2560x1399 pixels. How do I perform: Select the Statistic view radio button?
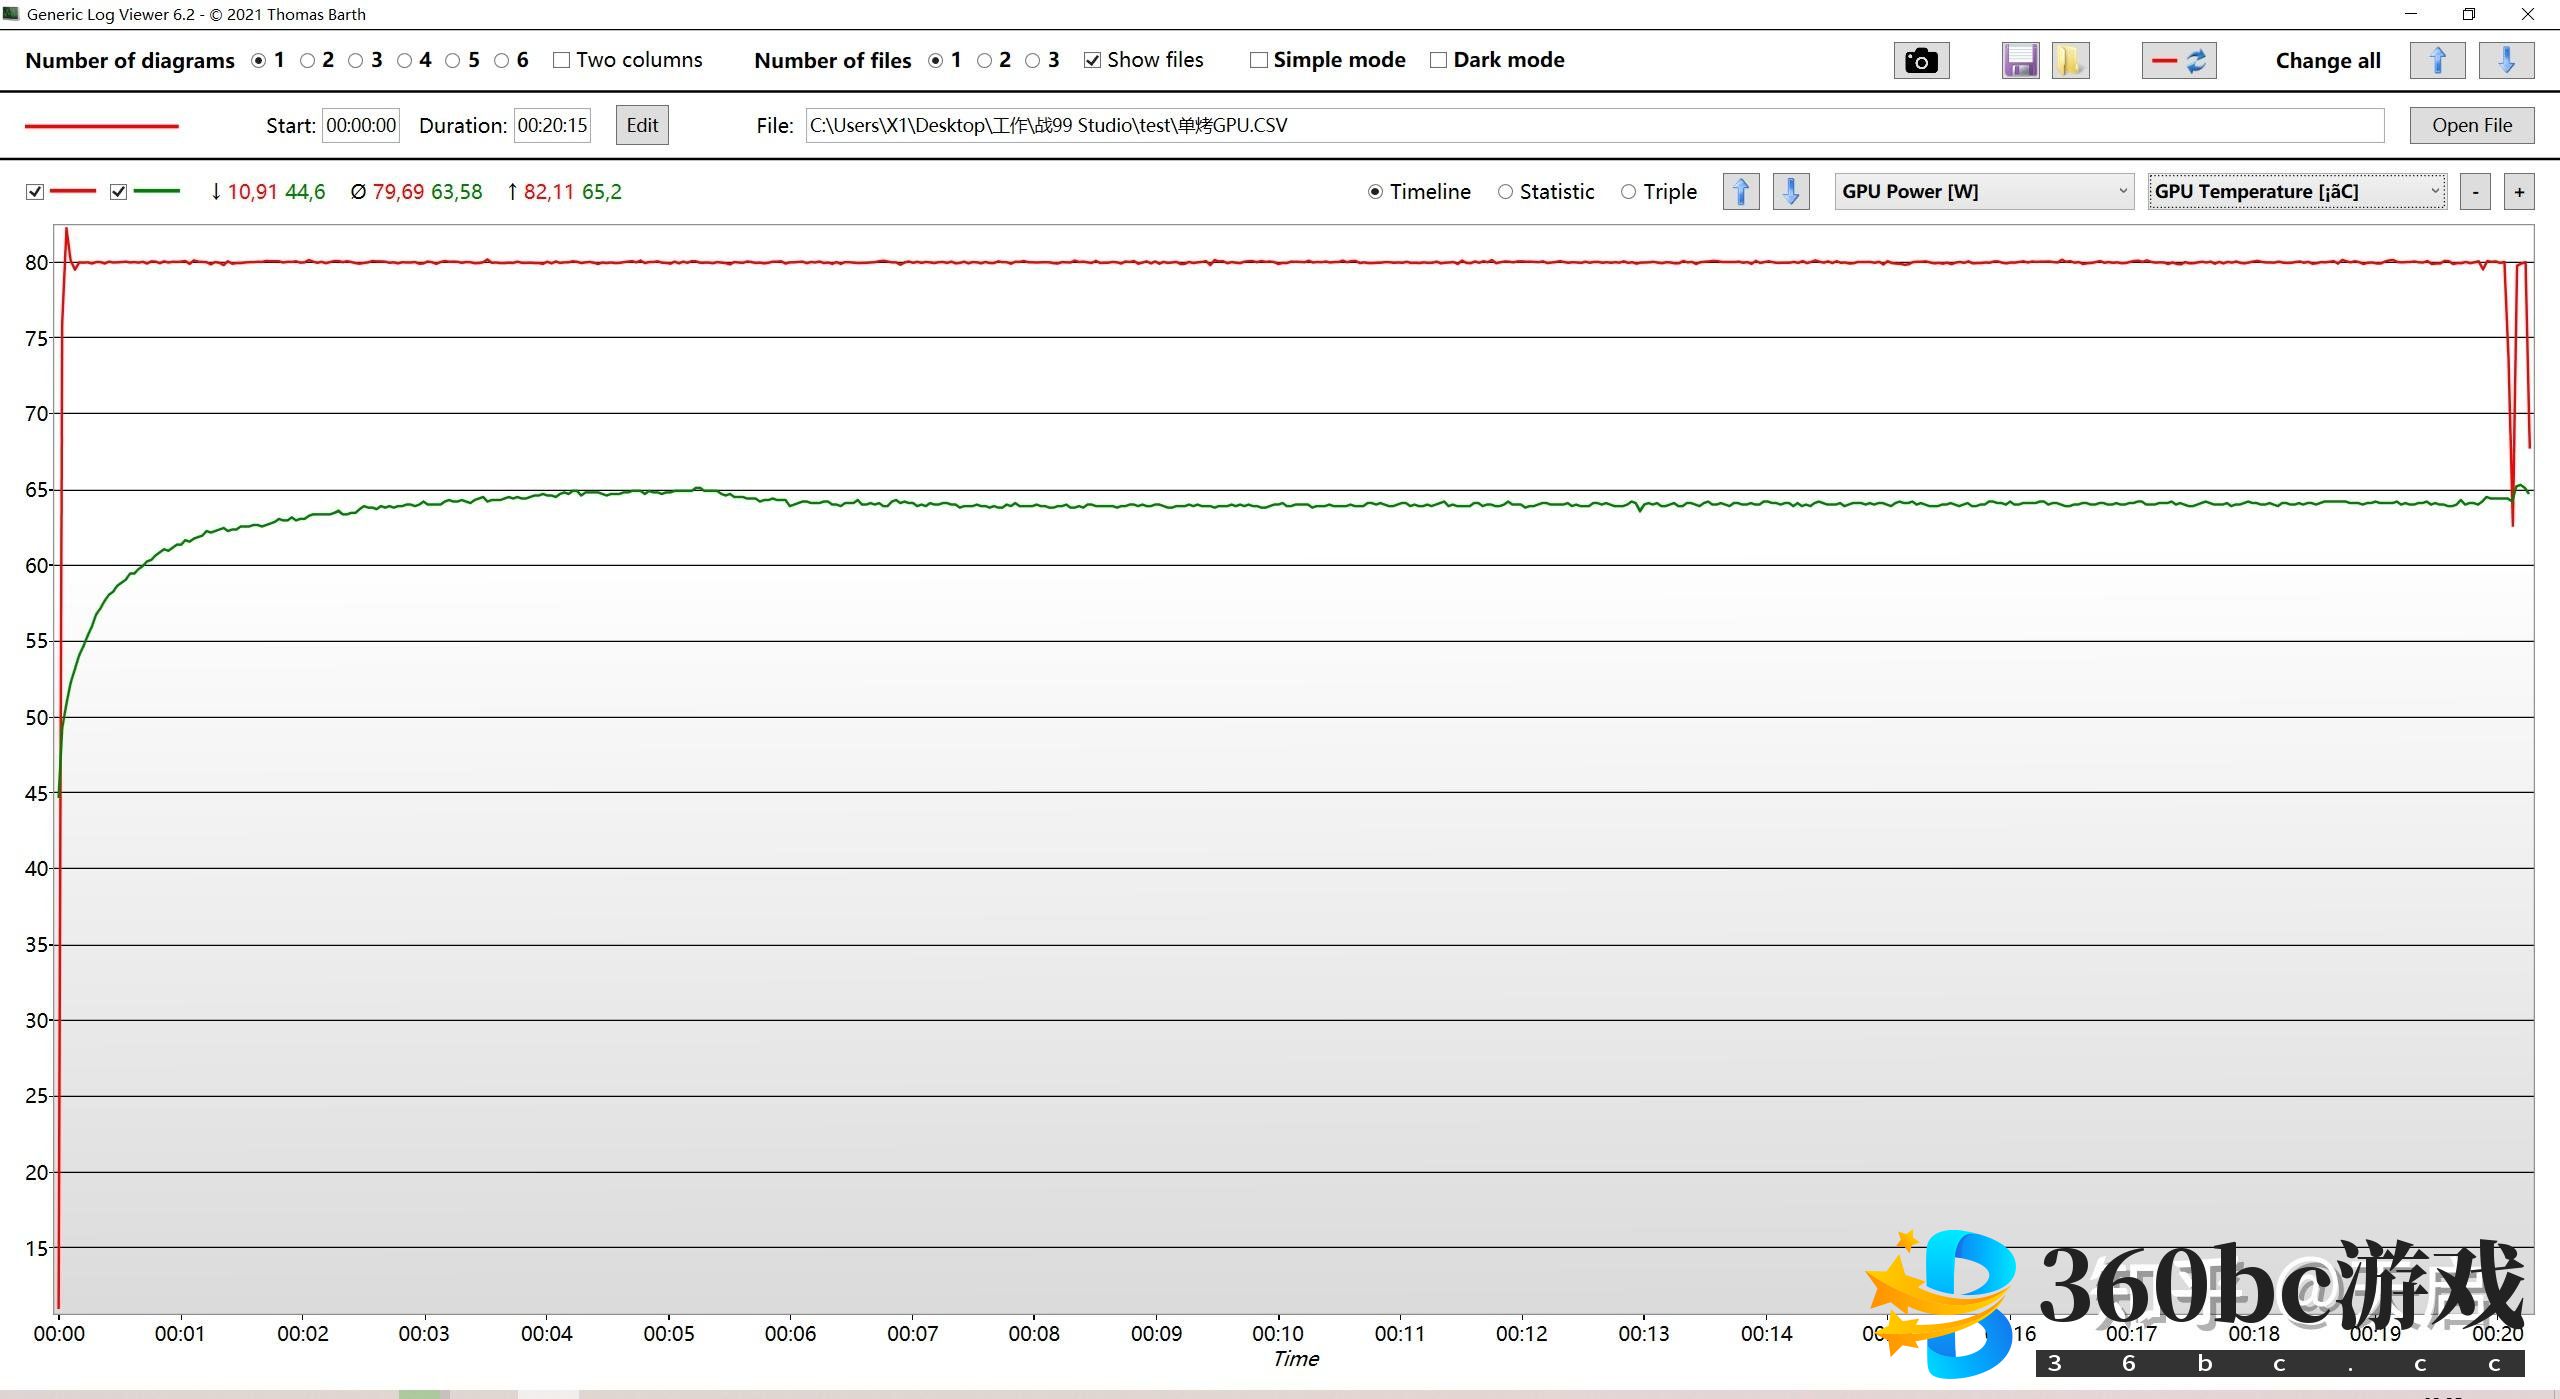click(x=1505, y=192)
